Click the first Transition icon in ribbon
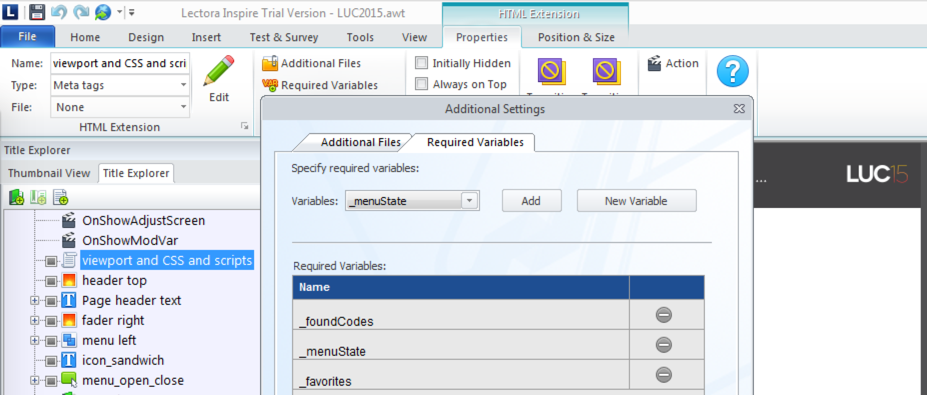927x395 pixels. click(552, 72)
